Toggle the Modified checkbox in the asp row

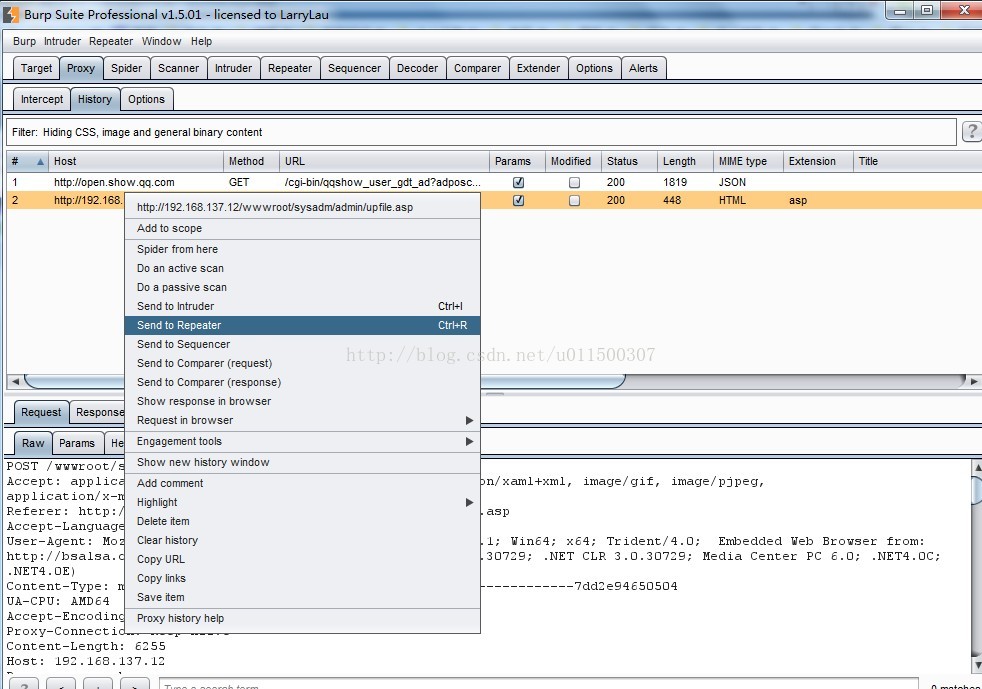click(x=574, y=200)
